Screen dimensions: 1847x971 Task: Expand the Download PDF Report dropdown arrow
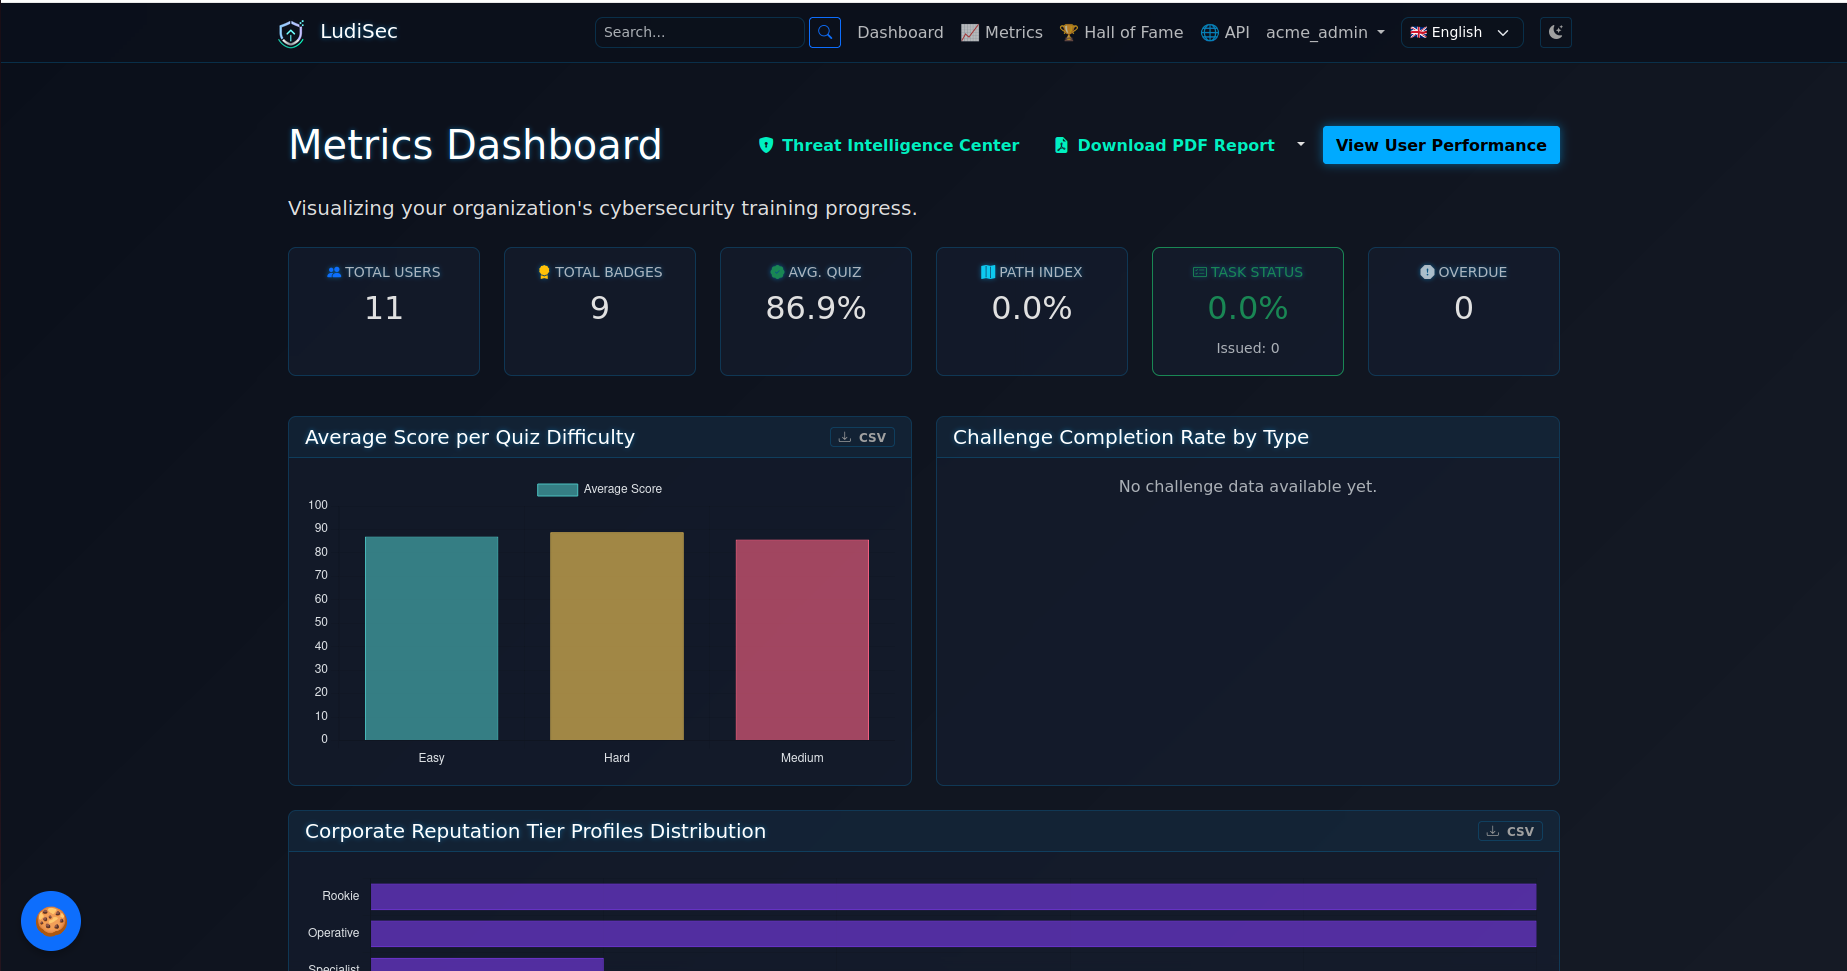coord(1301,145)
